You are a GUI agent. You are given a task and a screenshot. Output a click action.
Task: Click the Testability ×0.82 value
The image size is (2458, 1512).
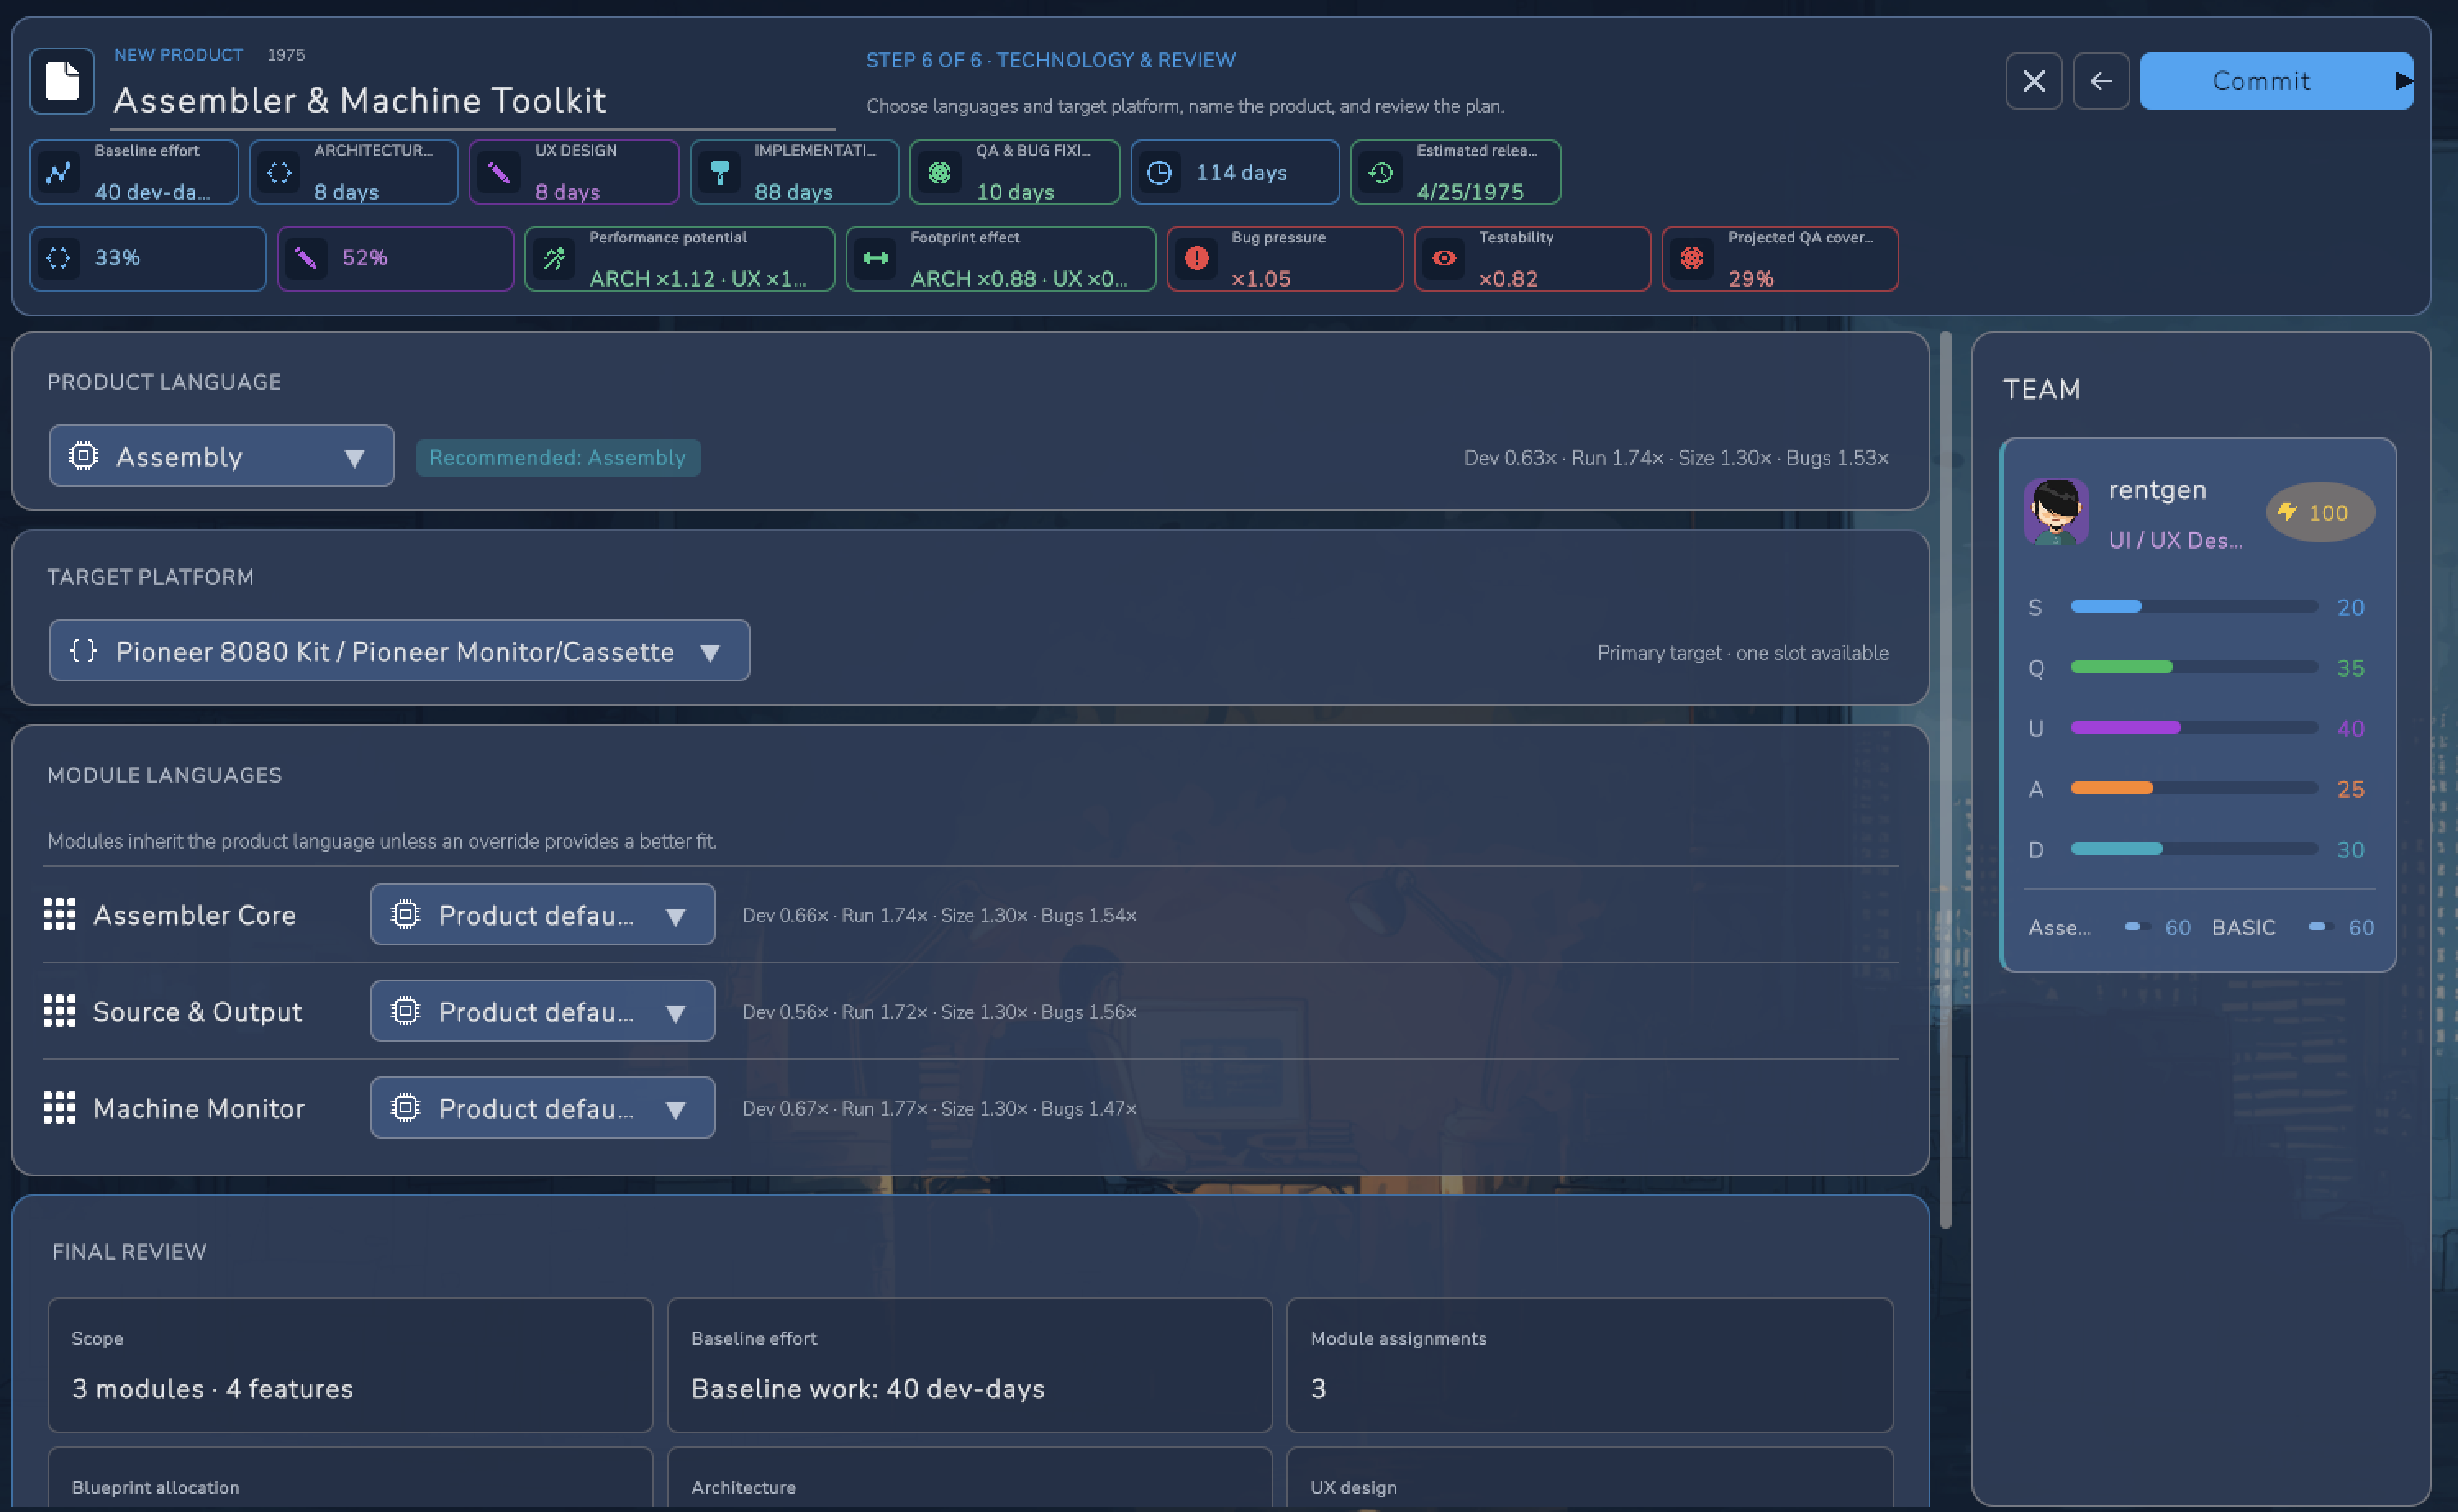pyautogui.click(x=1508, y=279)
